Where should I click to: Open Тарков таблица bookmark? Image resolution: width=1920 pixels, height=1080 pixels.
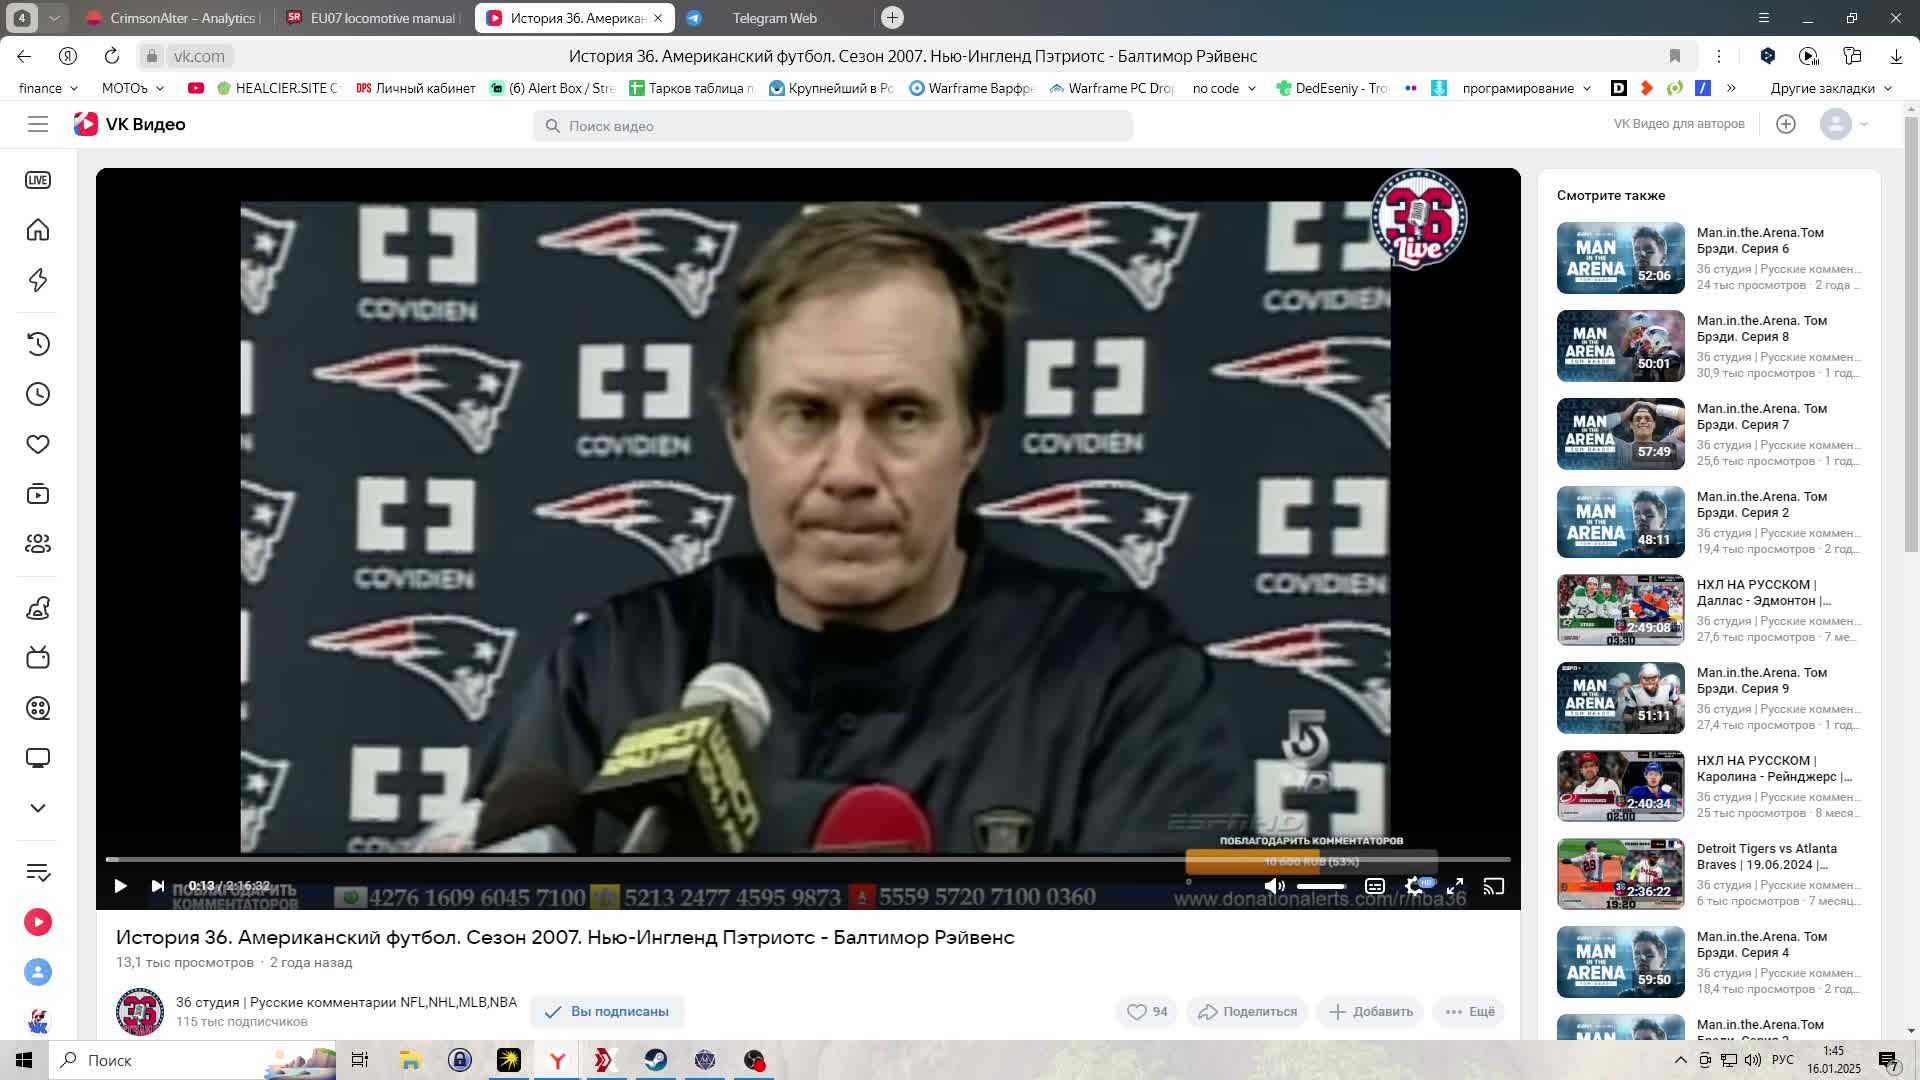tap(692, 88)
